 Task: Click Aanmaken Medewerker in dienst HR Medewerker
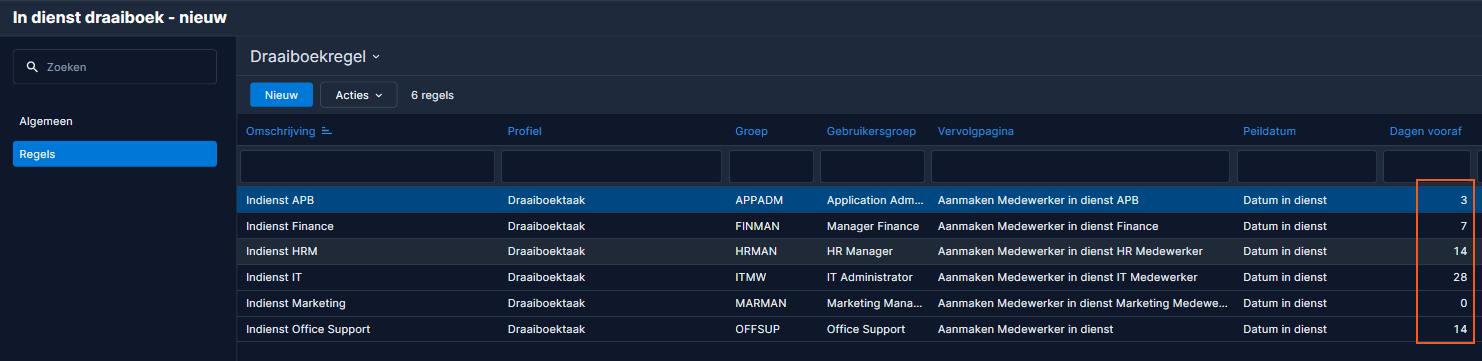[1070, 252]
